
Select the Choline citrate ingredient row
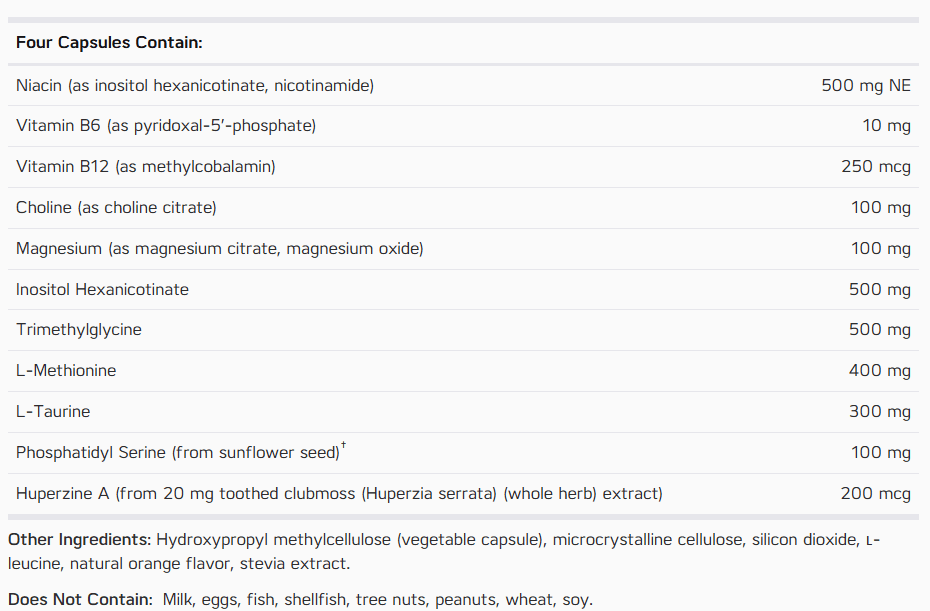pyautogui.click(x=463, y=208)
